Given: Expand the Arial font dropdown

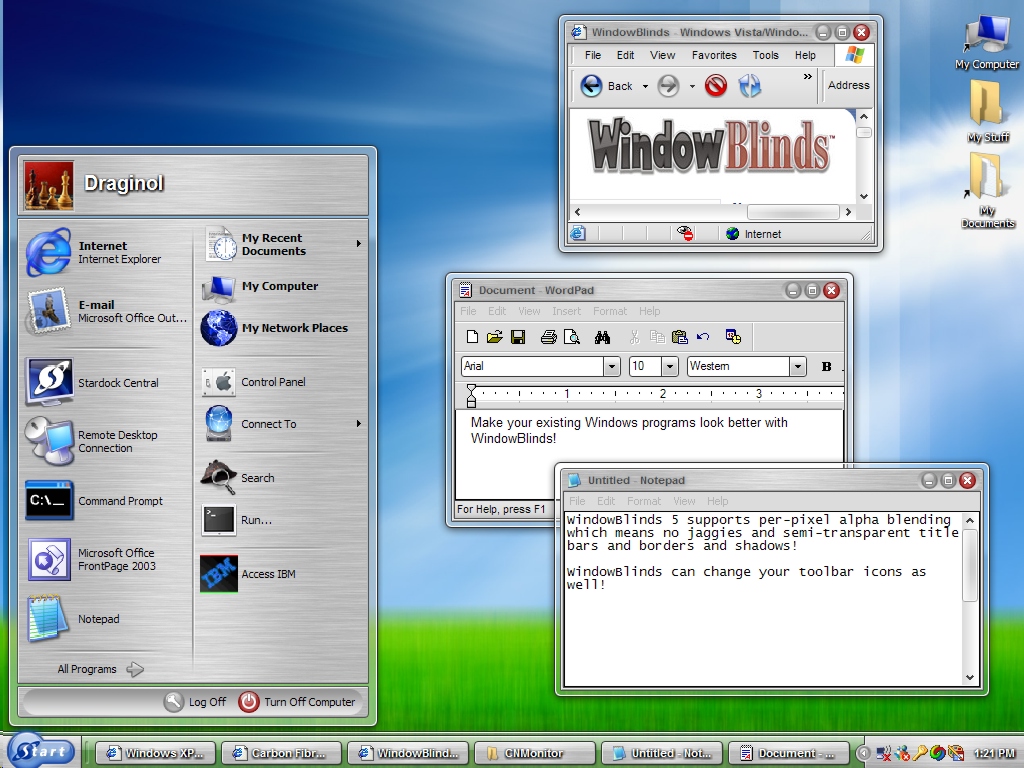Looking at the screenshot, I should [611, 366].
